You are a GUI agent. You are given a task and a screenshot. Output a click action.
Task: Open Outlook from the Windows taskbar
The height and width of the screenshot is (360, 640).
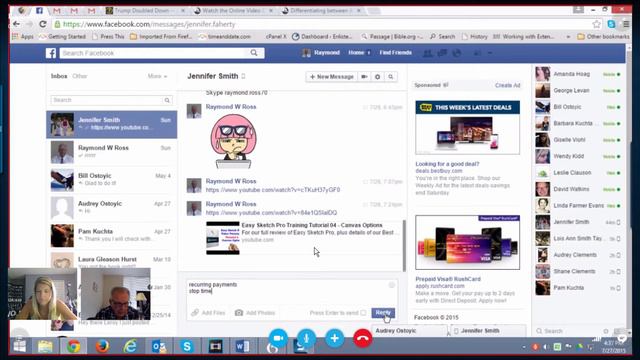(159, 347)
